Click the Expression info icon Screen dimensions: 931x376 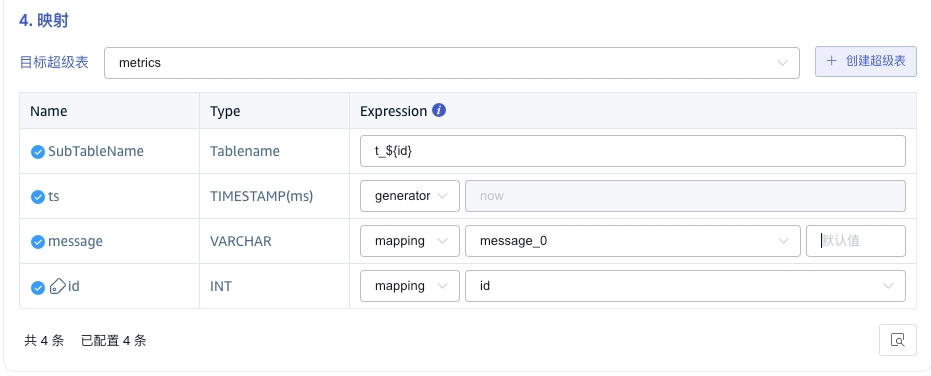439,110
